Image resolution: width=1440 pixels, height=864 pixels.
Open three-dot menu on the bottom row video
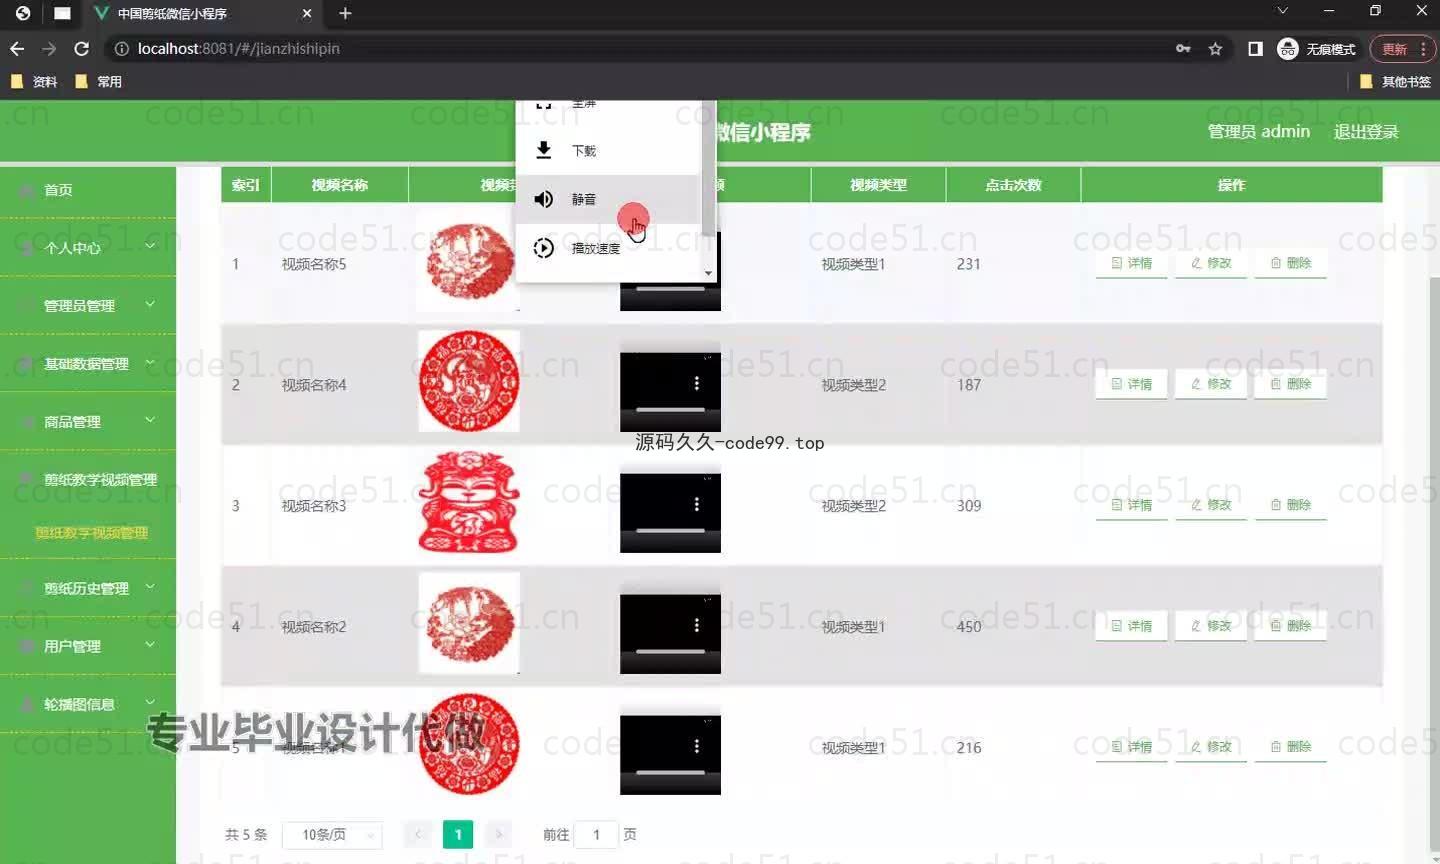pyautogui.click(x=697, y=746)
